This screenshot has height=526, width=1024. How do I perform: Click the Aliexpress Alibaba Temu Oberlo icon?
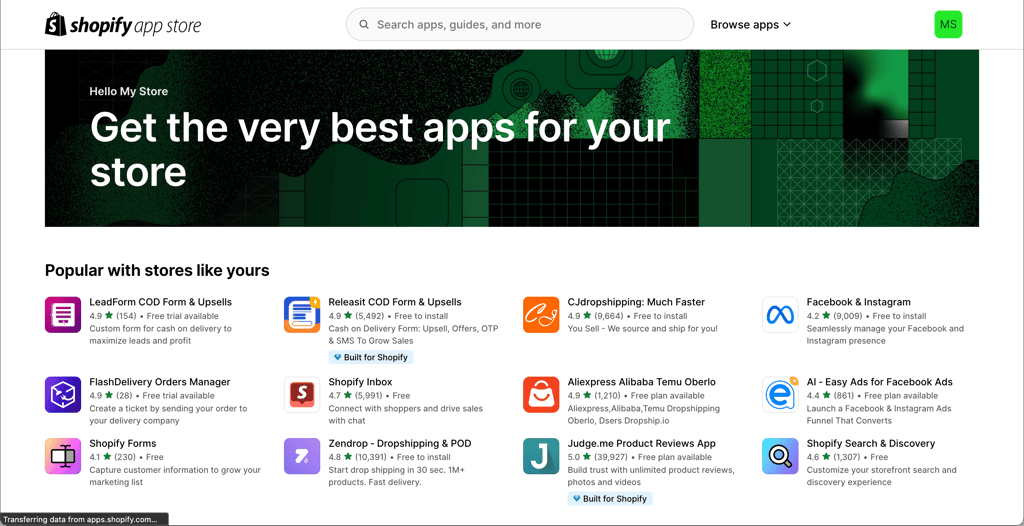click(x=541, y=395)
